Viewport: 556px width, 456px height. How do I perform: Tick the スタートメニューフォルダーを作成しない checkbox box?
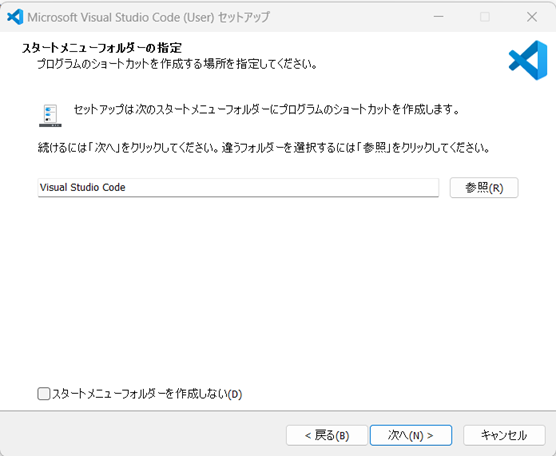click(x=44, y=394)
